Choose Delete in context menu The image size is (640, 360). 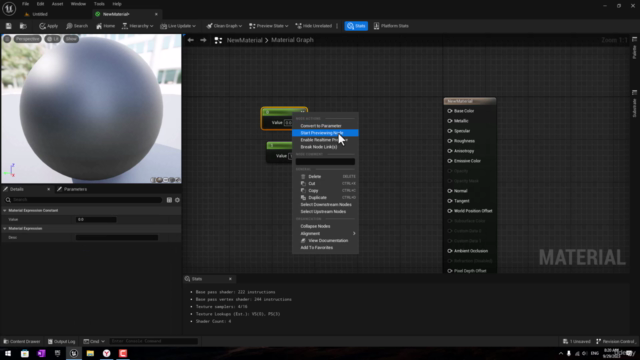(x=325, y=176)
